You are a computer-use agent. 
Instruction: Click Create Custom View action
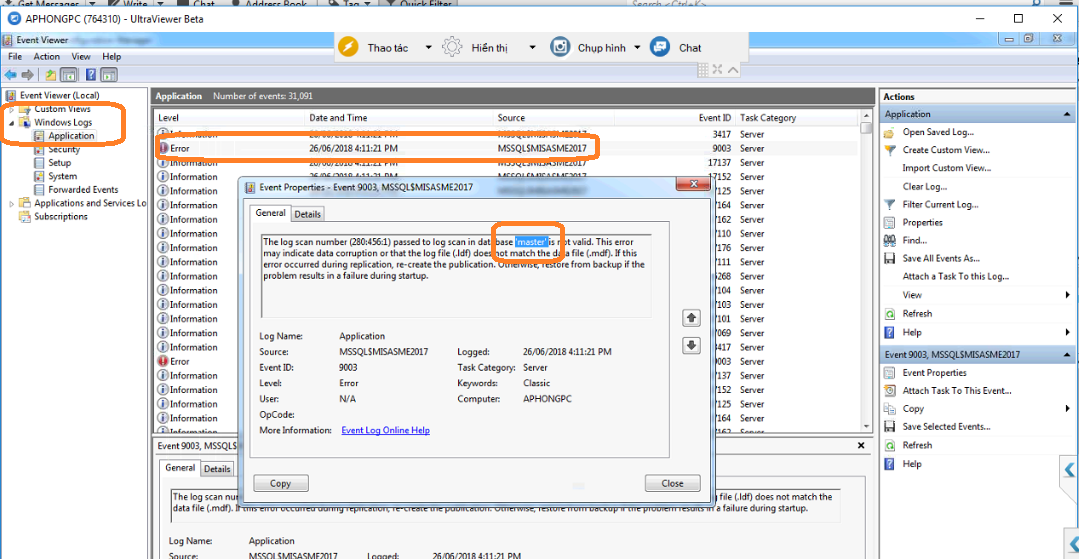[x=946, y=150]
